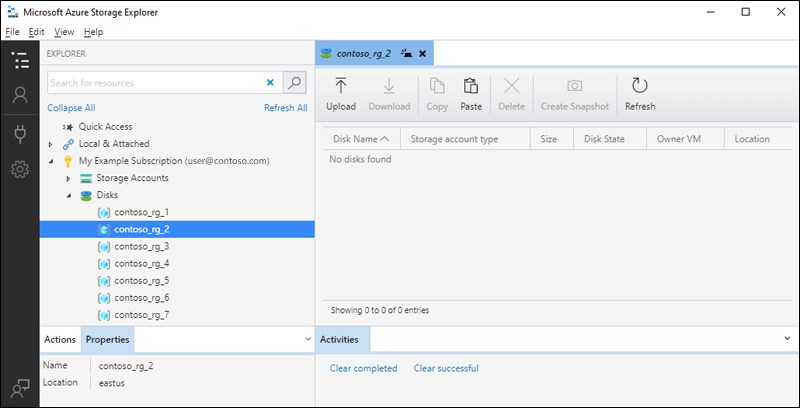
Task: Open the File menu
Action: 12,32
